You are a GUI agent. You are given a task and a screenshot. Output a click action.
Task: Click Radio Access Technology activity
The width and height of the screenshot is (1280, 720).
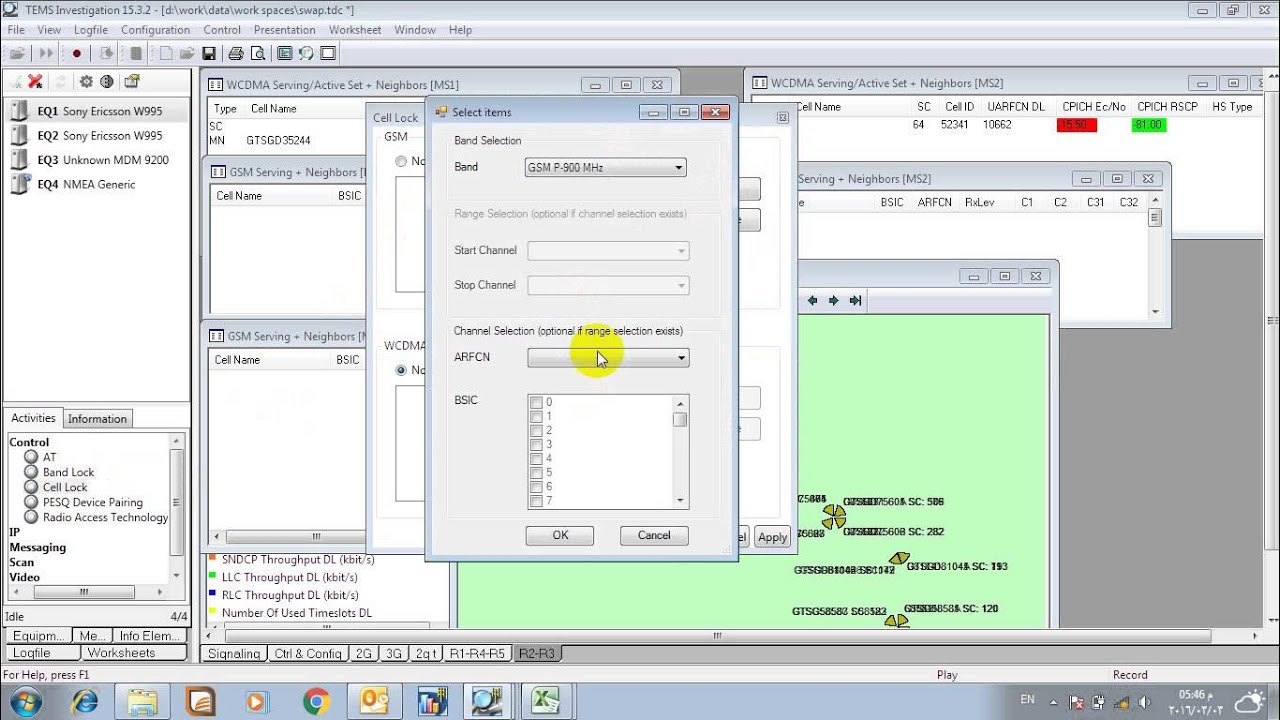coord(105,517)
